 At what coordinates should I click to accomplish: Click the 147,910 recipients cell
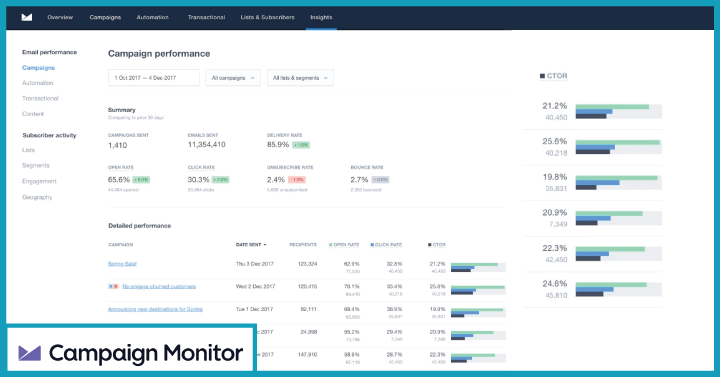click(x=307, y=355)
